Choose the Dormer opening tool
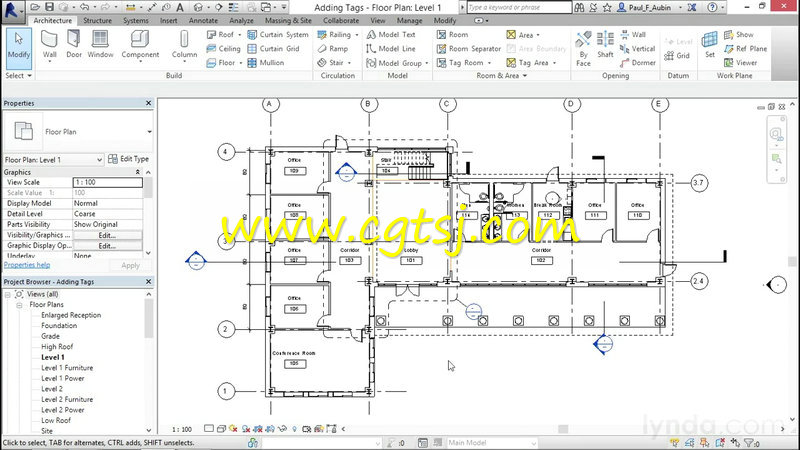The width and height of the screenshot is (800, 450). (x=638, y=63)
